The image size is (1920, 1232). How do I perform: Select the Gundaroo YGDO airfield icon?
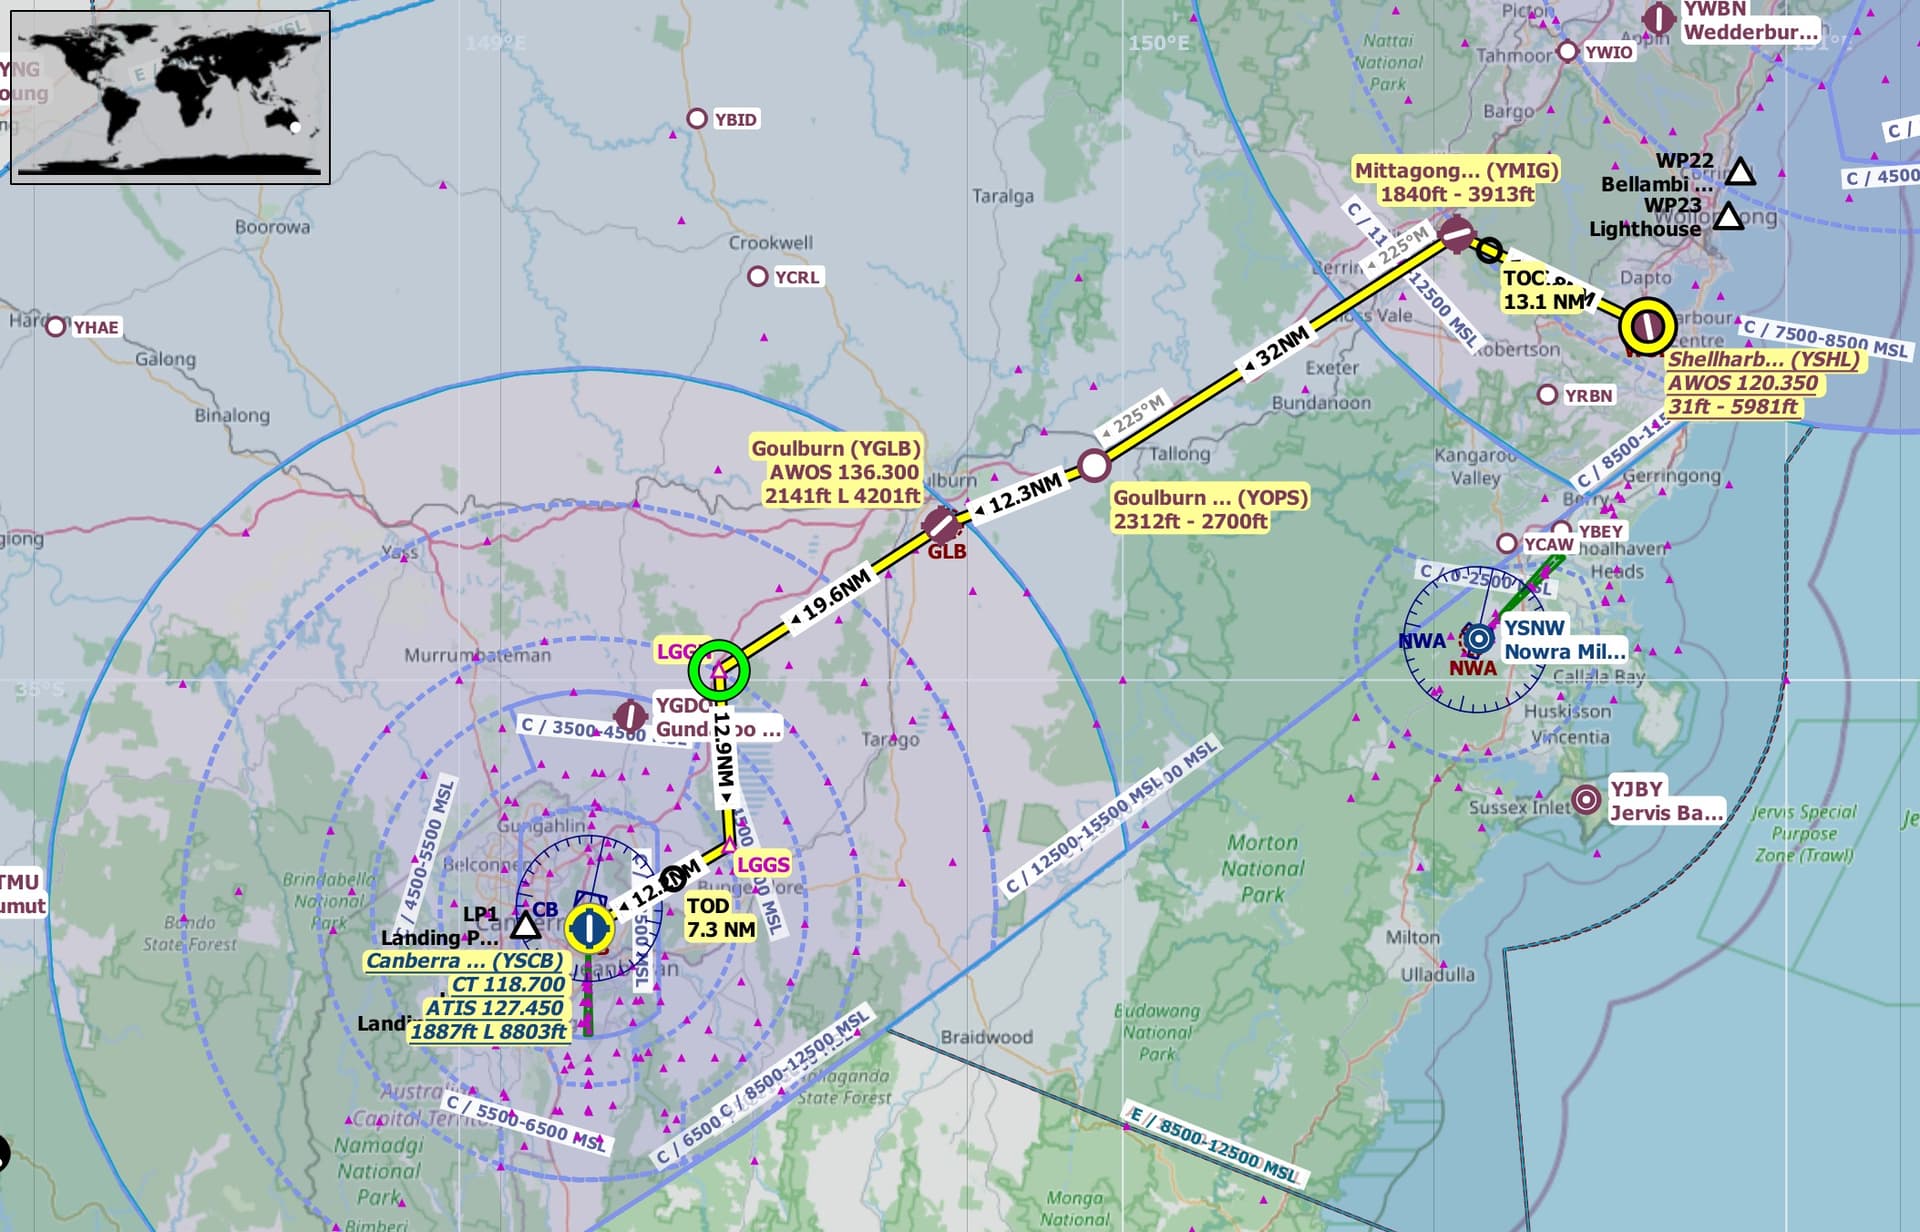point(630,715)
